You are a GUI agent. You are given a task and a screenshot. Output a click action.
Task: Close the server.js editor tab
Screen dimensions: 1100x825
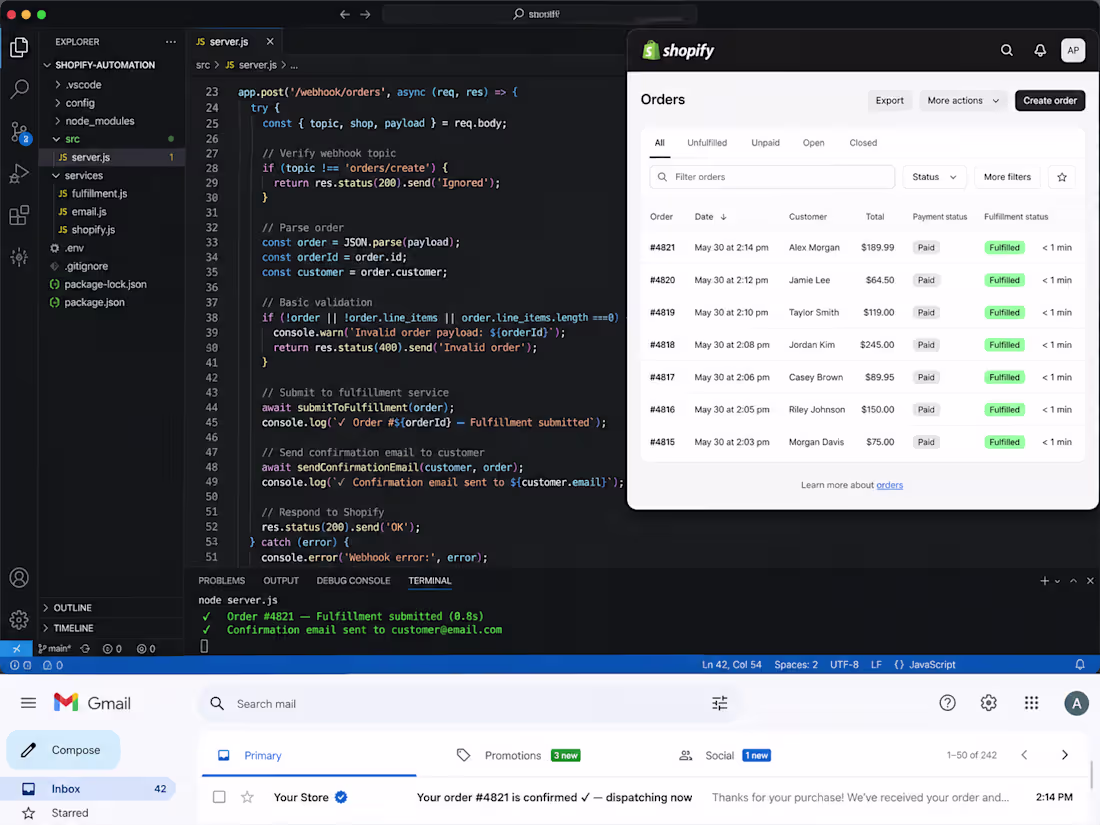pos(270,42)
